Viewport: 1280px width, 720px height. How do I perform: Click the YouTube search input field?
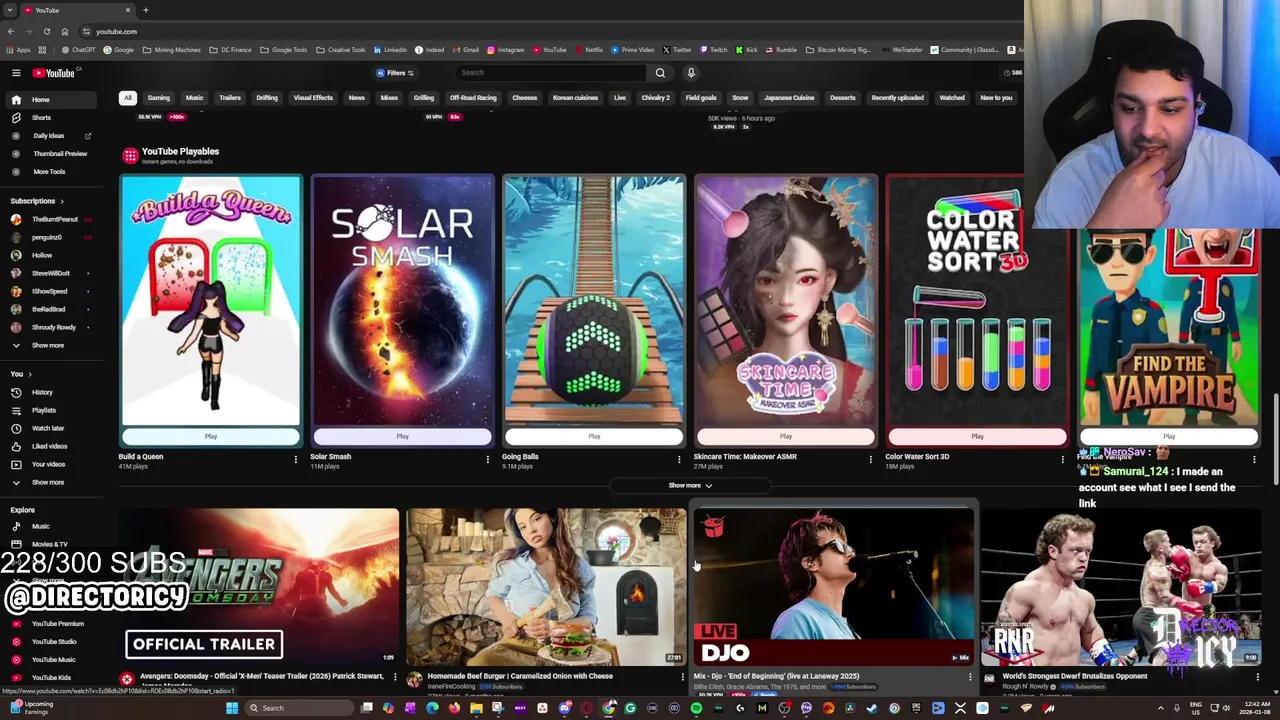(550, 73)
